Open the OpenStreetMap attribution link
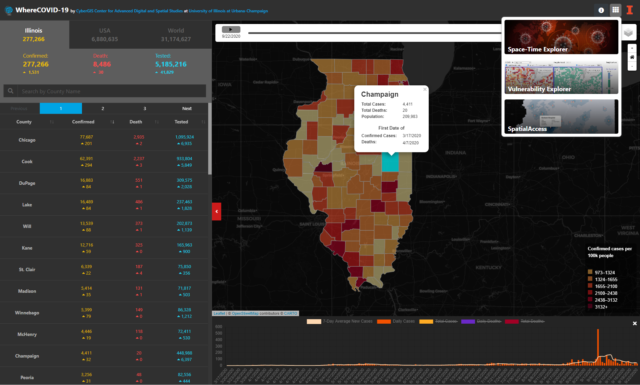The width and height of the screenshot is (640, 385). 245,314
